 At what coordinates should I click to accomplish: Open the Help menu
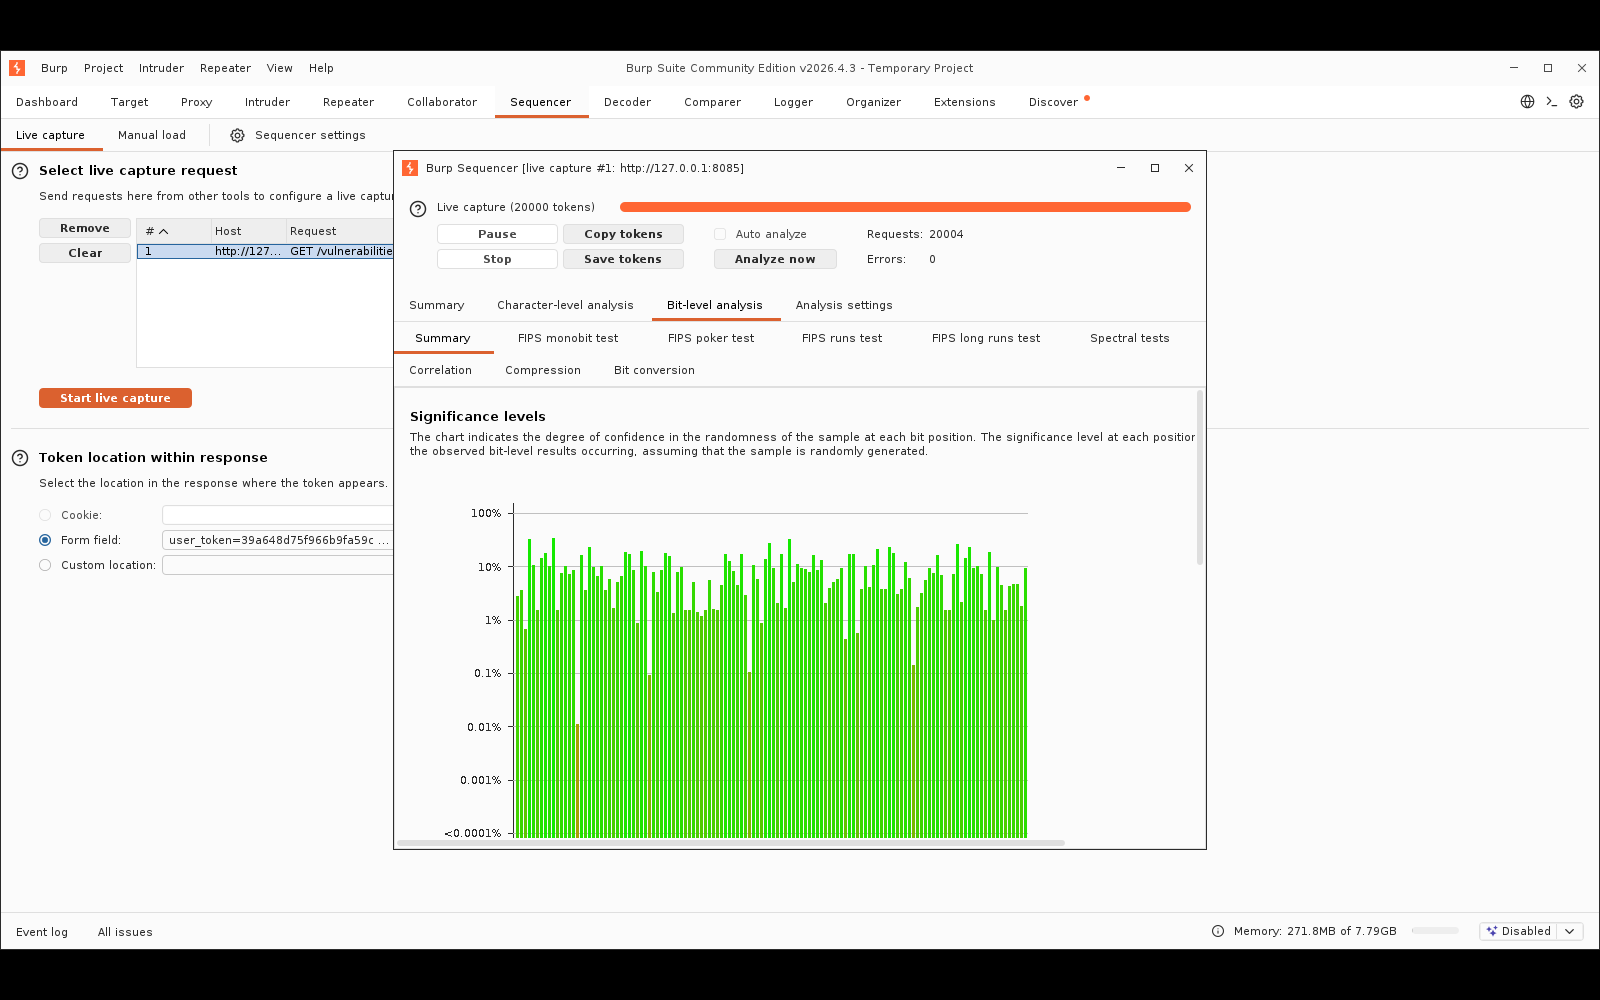coord(321,68)
